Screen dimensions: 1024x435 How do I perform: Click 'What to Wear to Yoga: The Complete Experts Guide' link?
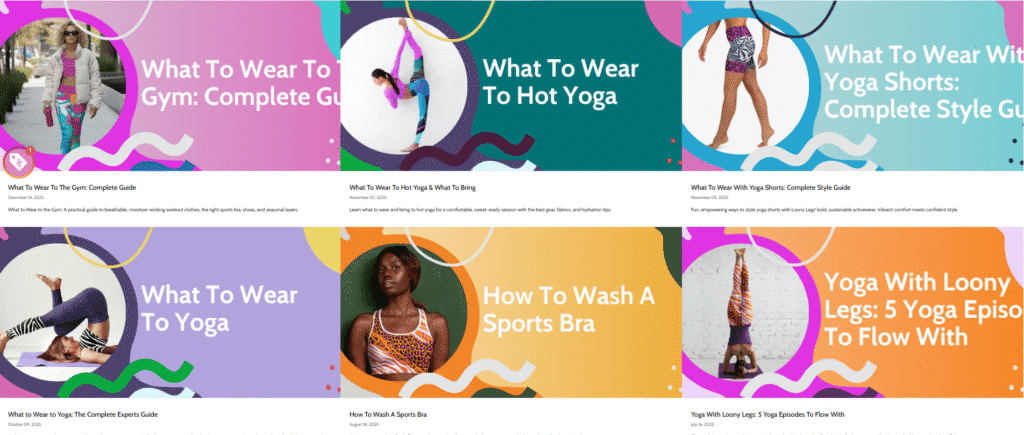pyautogui.click(x=83, y=414)
